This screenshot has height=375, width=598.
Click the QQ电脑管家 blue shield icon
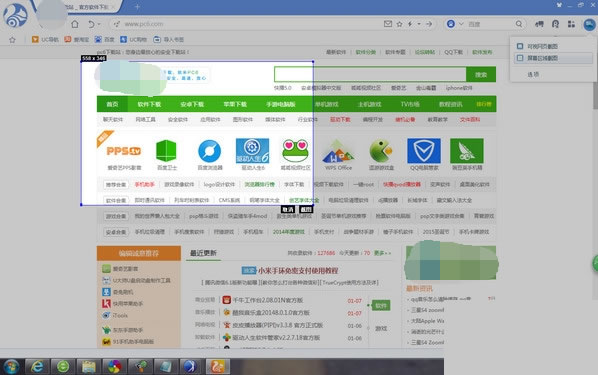pos(424,151)
